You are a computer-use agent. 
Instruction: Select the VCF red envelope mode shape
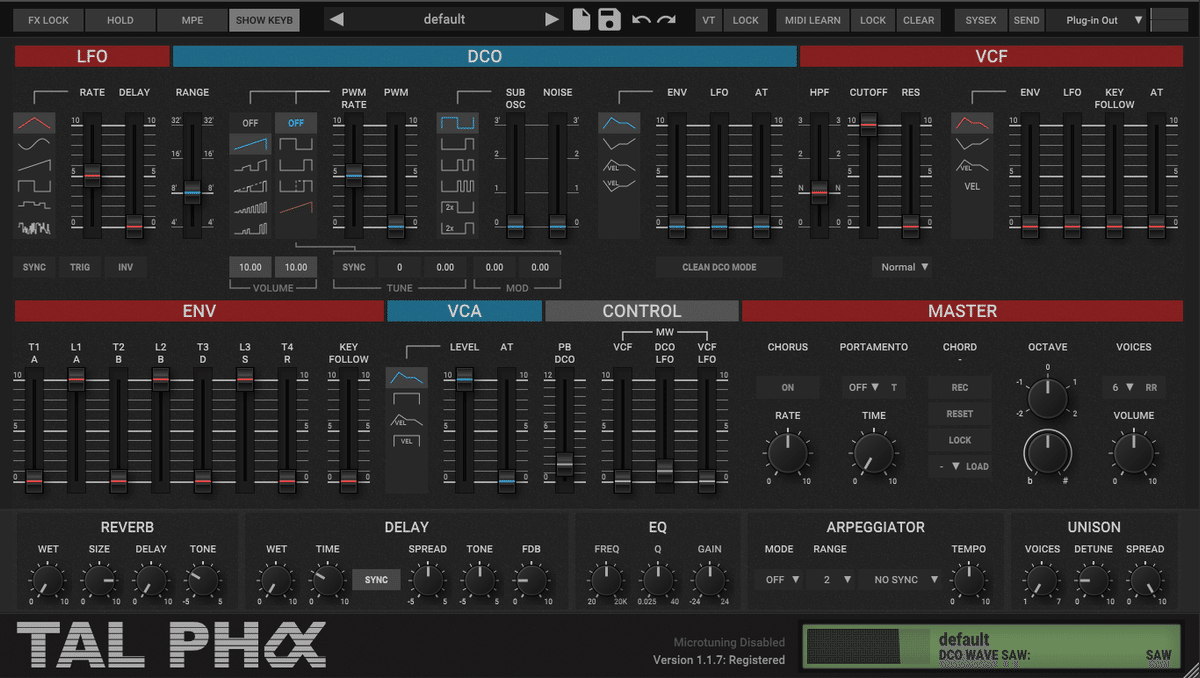coord(972,123)
